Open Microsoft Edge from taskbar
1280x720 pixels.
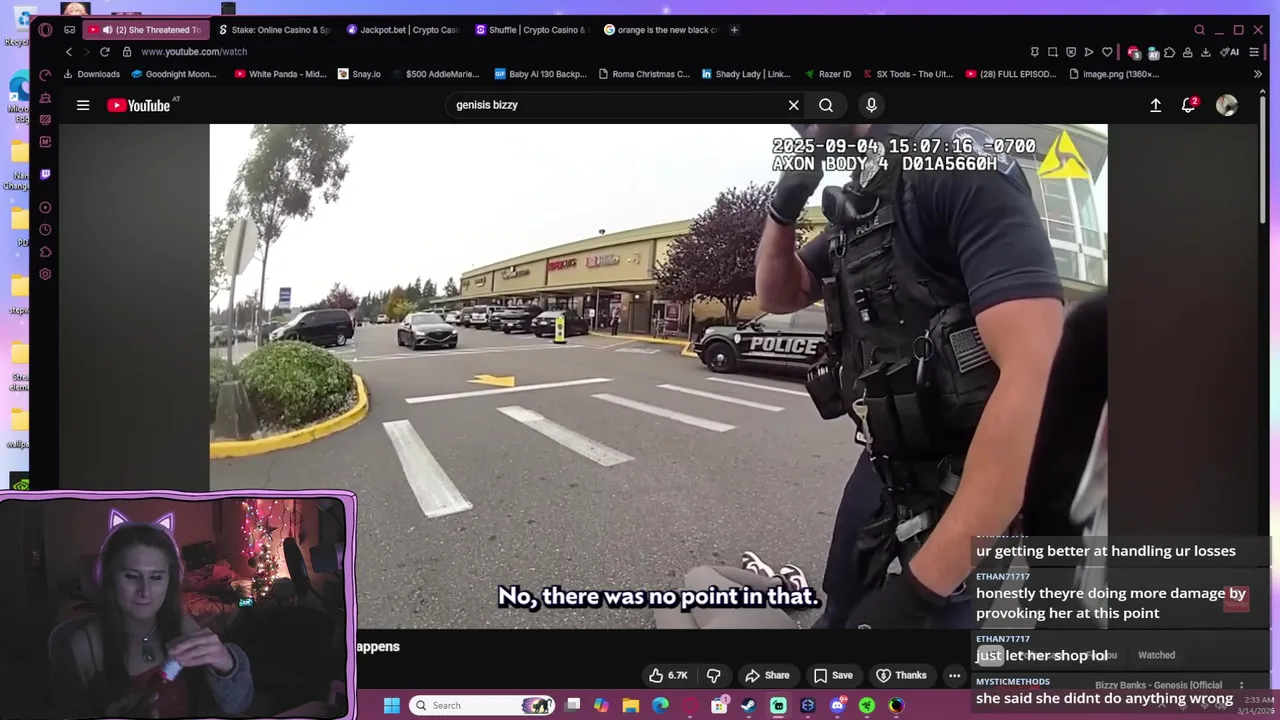(660, 706)
